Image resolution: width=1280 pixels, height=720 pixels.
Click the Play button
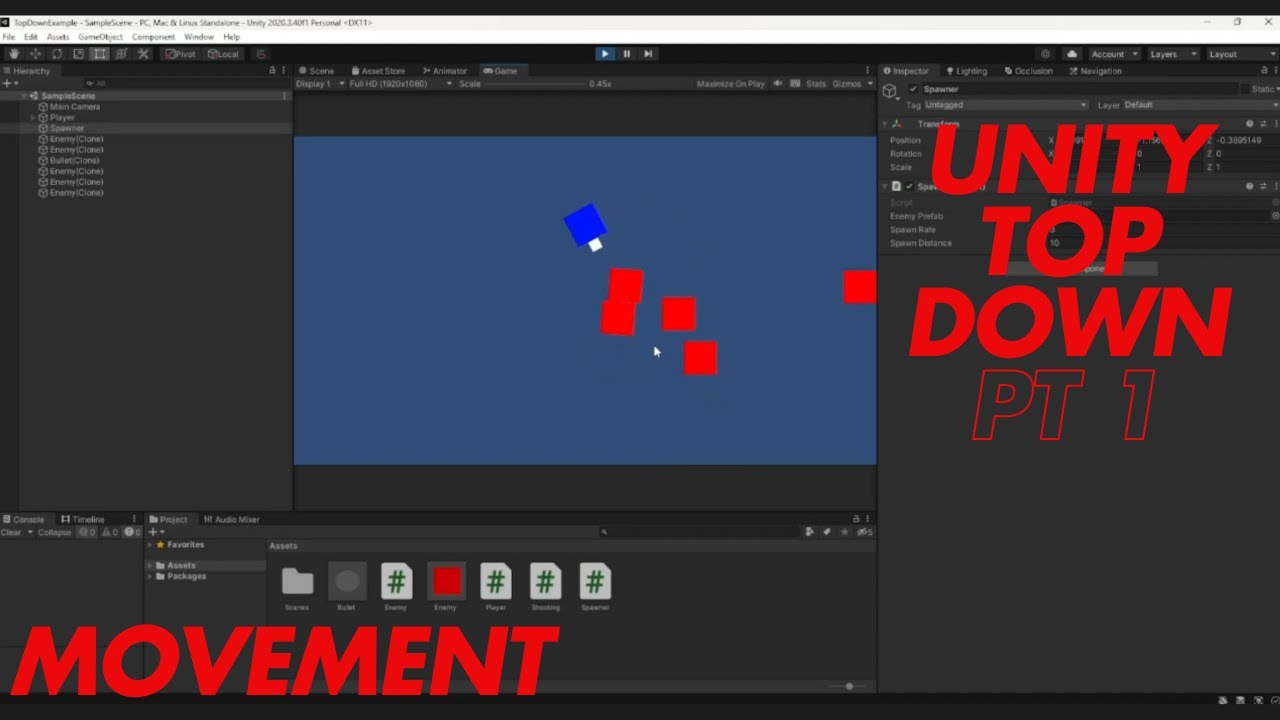tap(605, 54)
